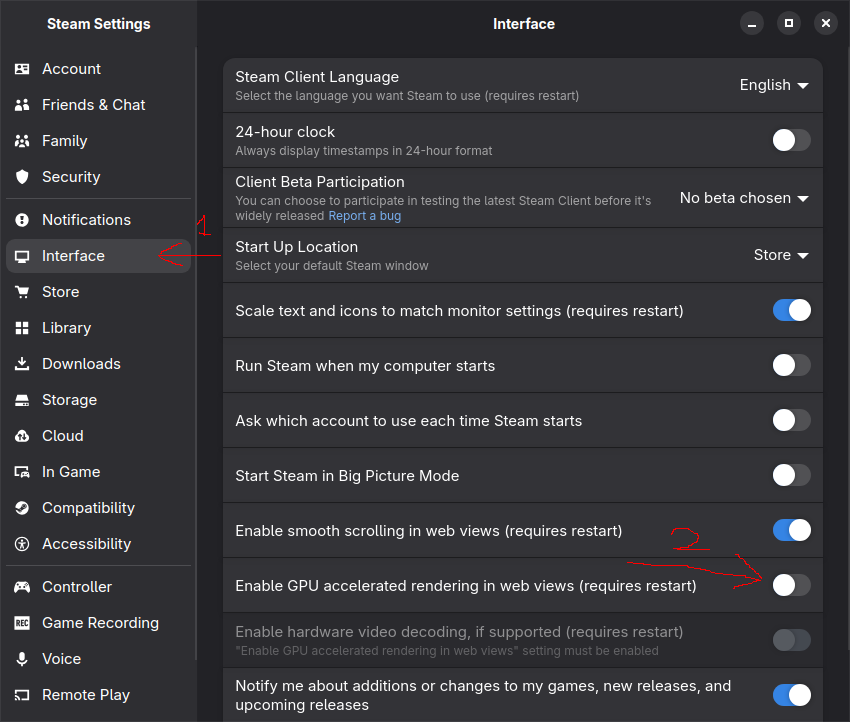Click the Account person icon in sidebar
The image size is (850, 722).
point(22,69)
